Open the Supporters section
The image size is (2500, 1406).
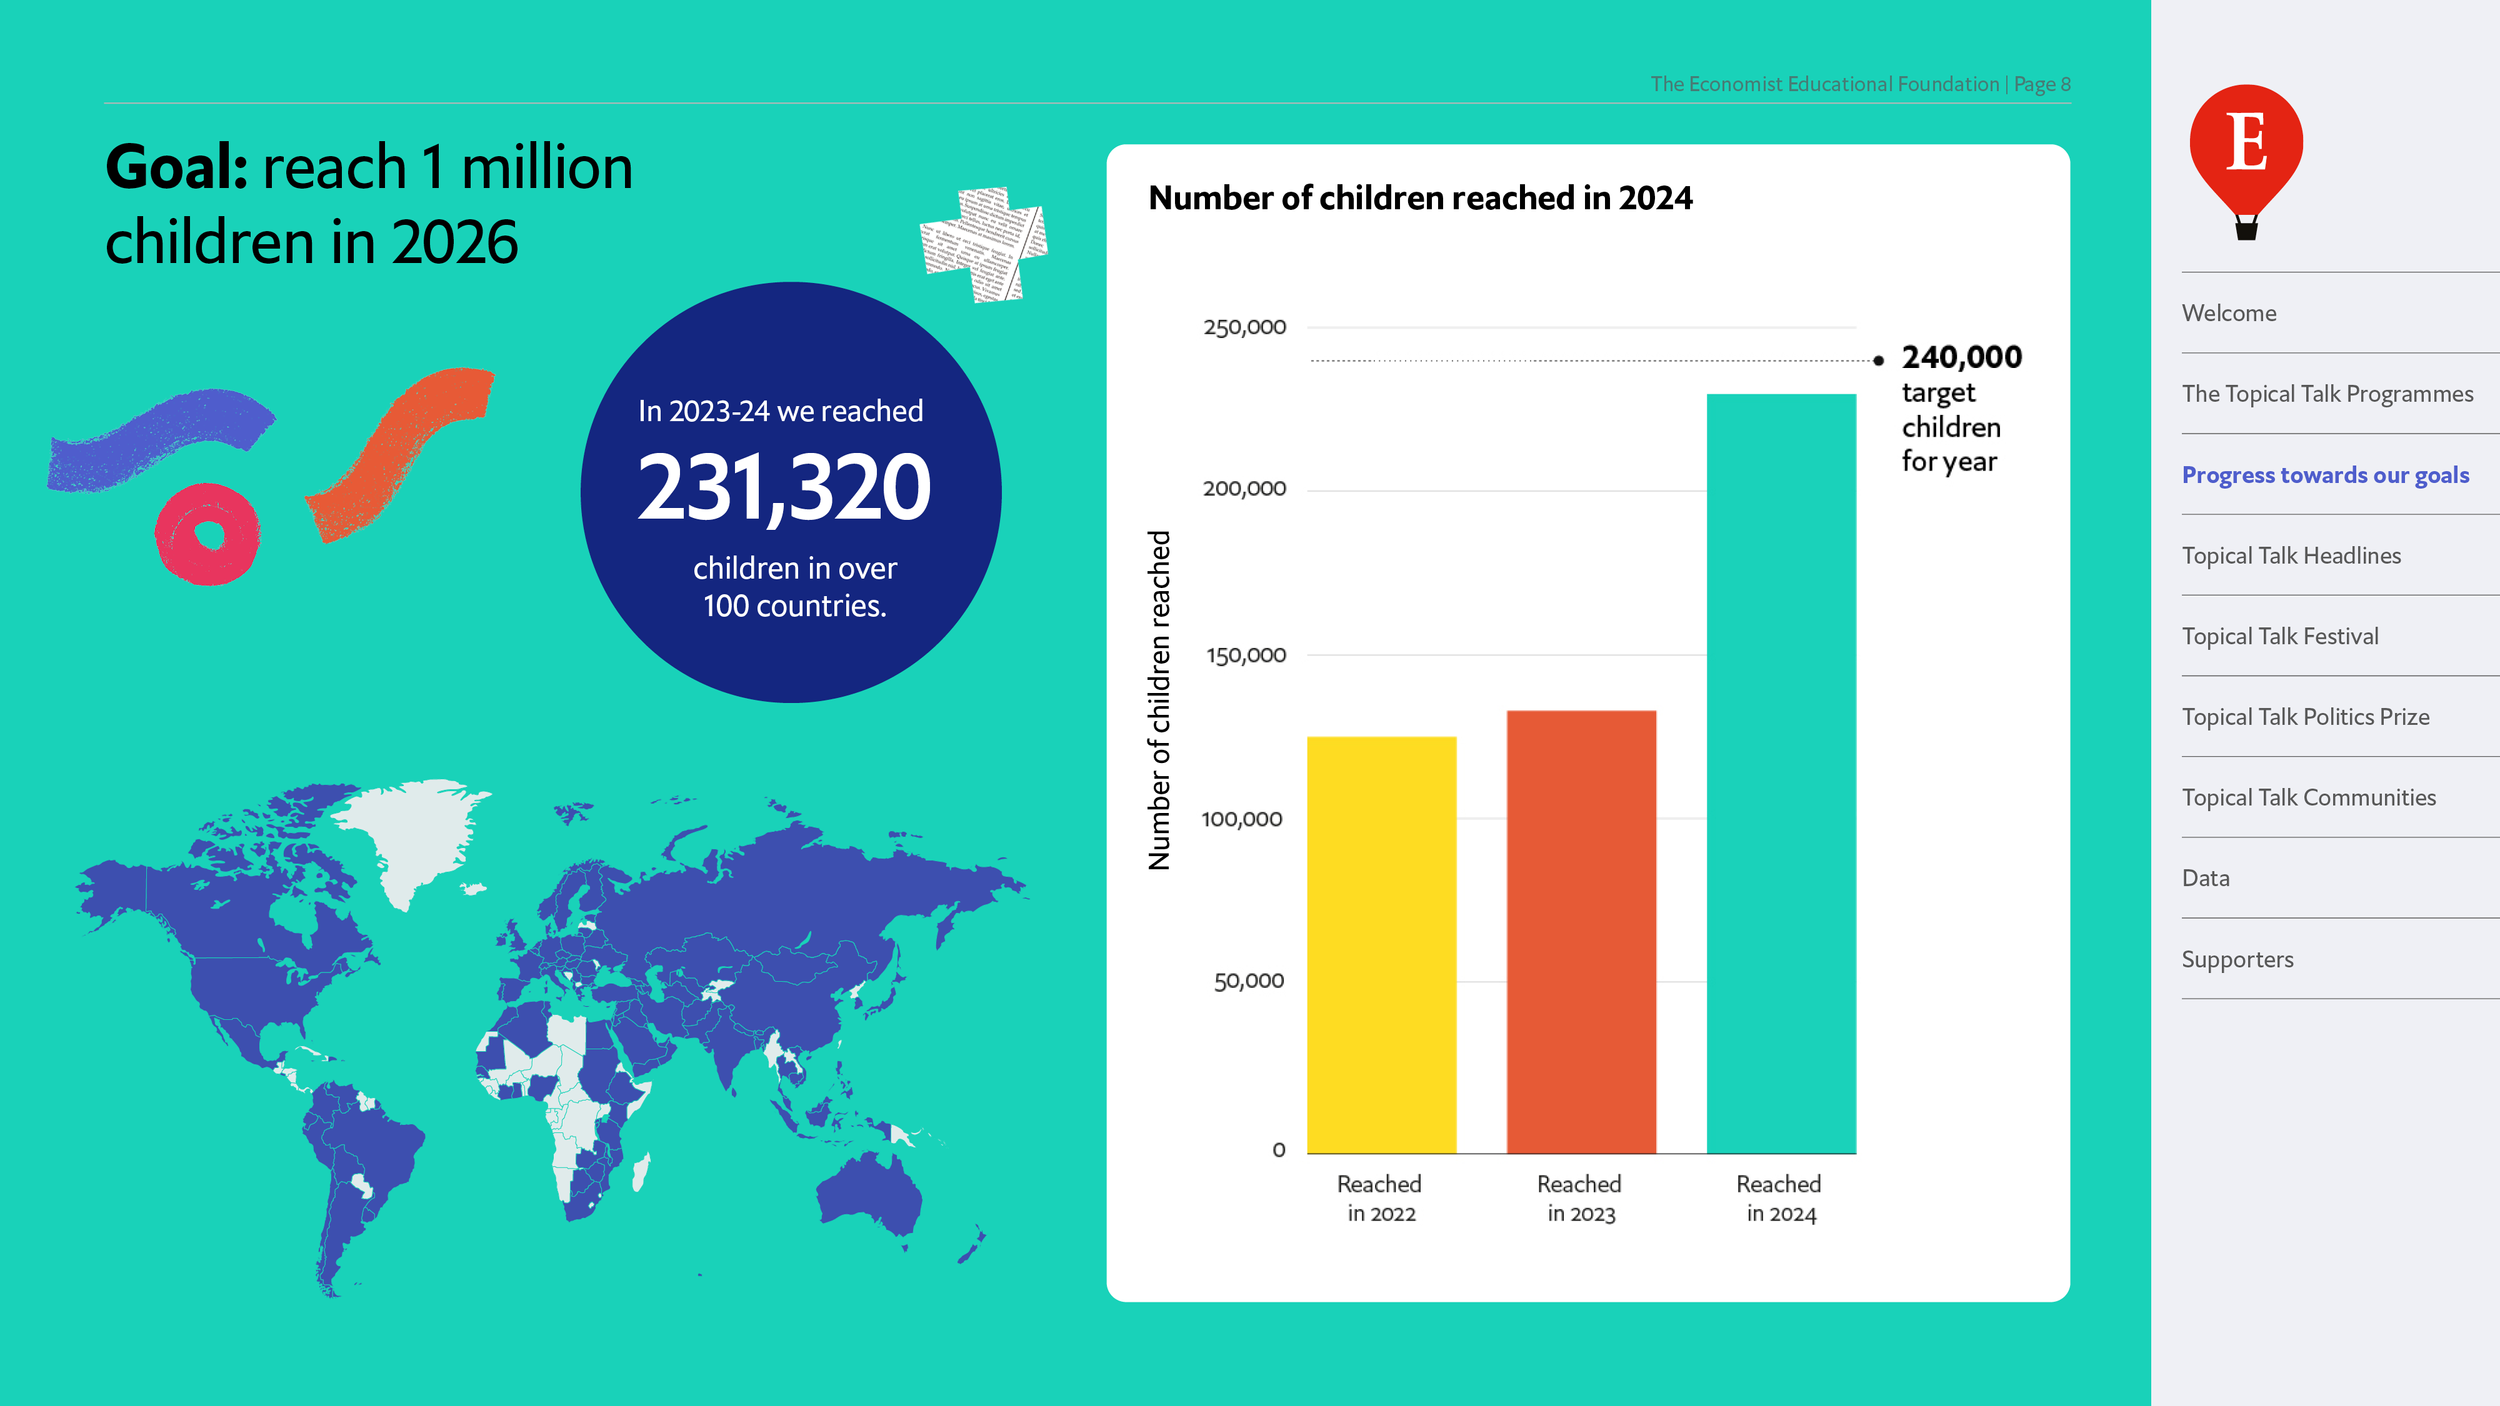tap(2237, 960)
